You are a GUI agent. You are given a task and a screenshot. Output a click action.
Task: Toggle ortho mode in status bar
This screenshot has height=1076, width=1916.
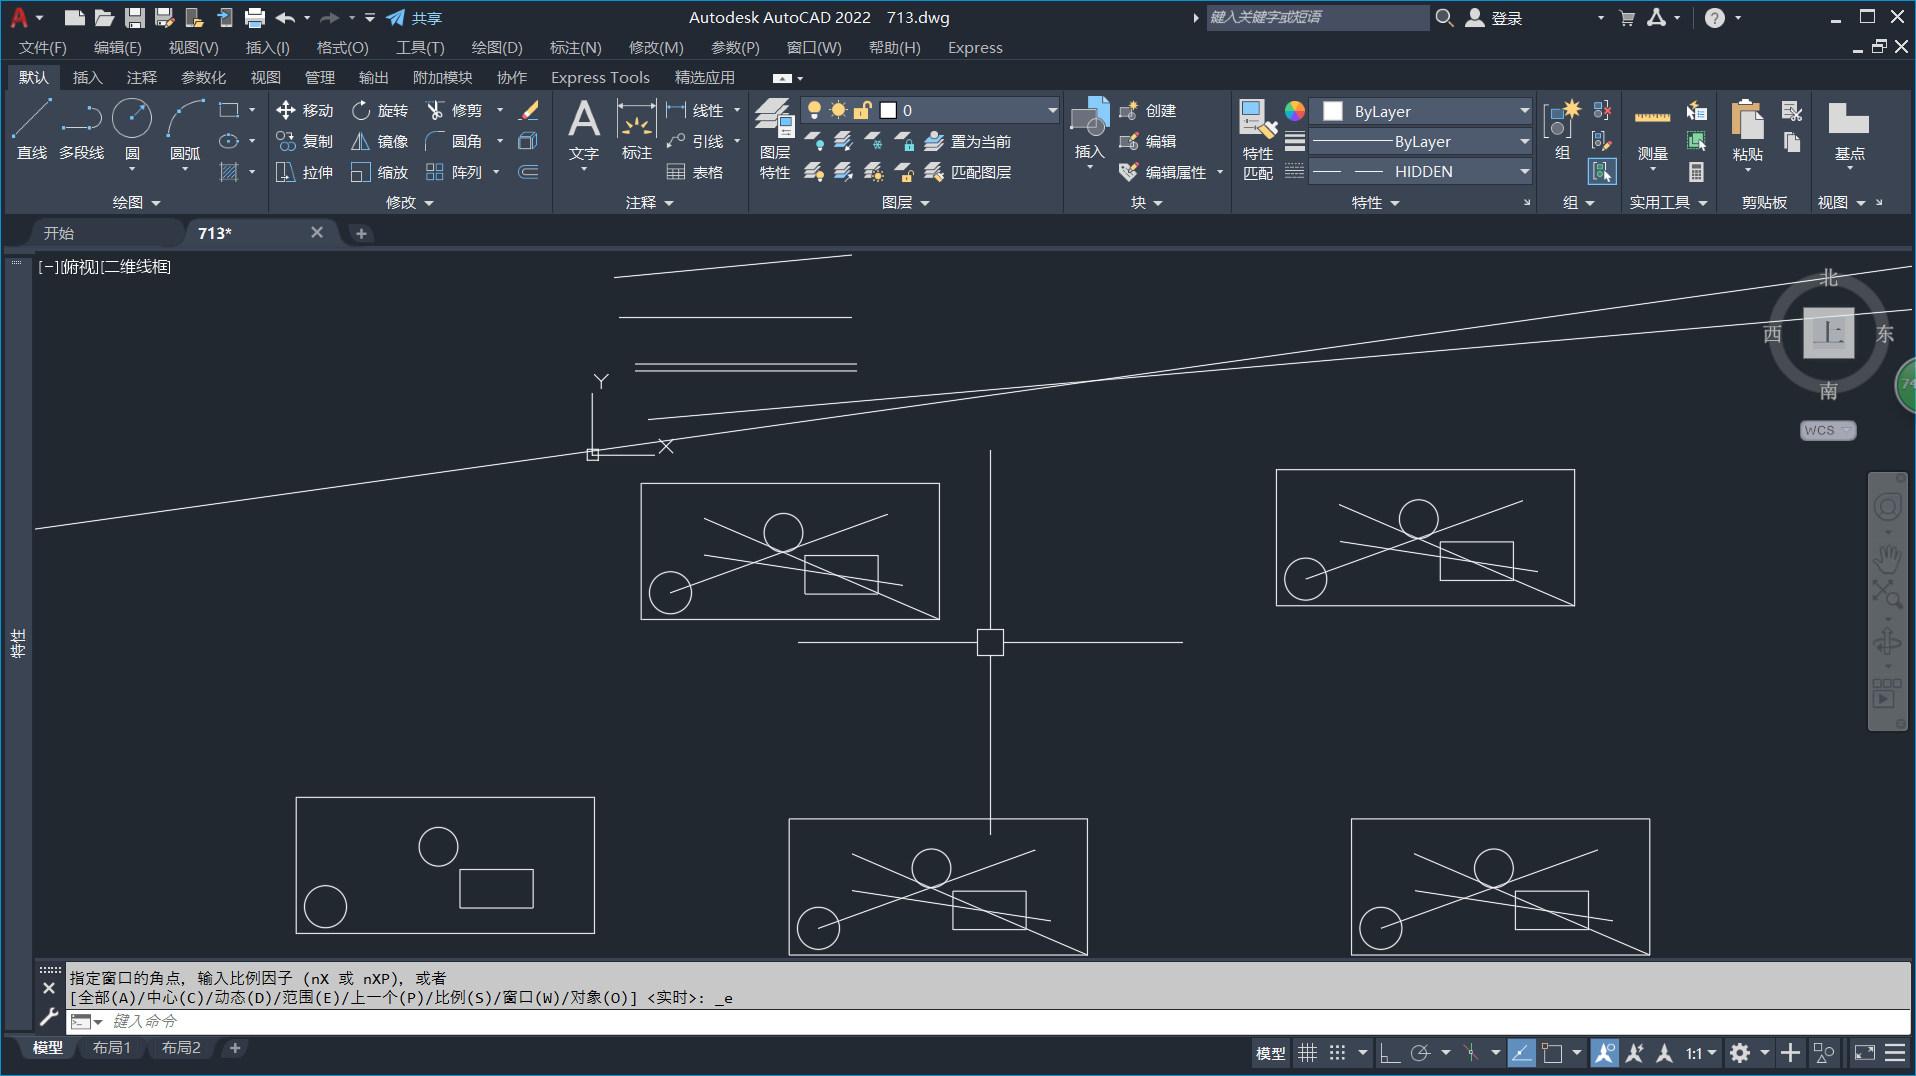pos(1389,1052)
